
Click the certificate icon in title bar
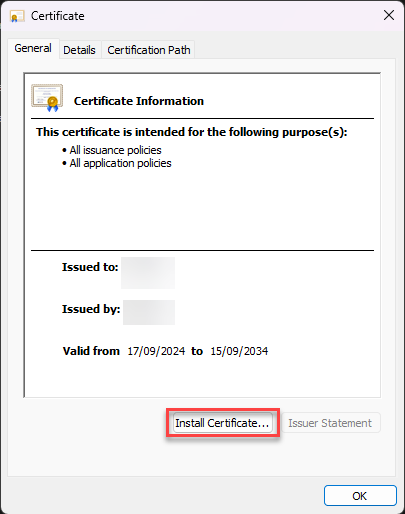click(17, 16)
